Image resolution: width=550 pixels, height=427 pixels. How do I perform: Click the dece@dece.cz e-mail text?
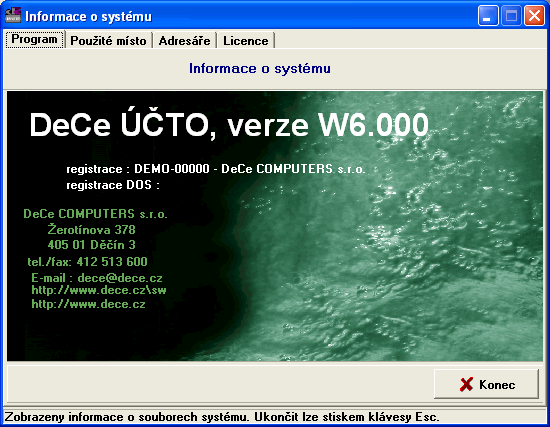[120, 278]
